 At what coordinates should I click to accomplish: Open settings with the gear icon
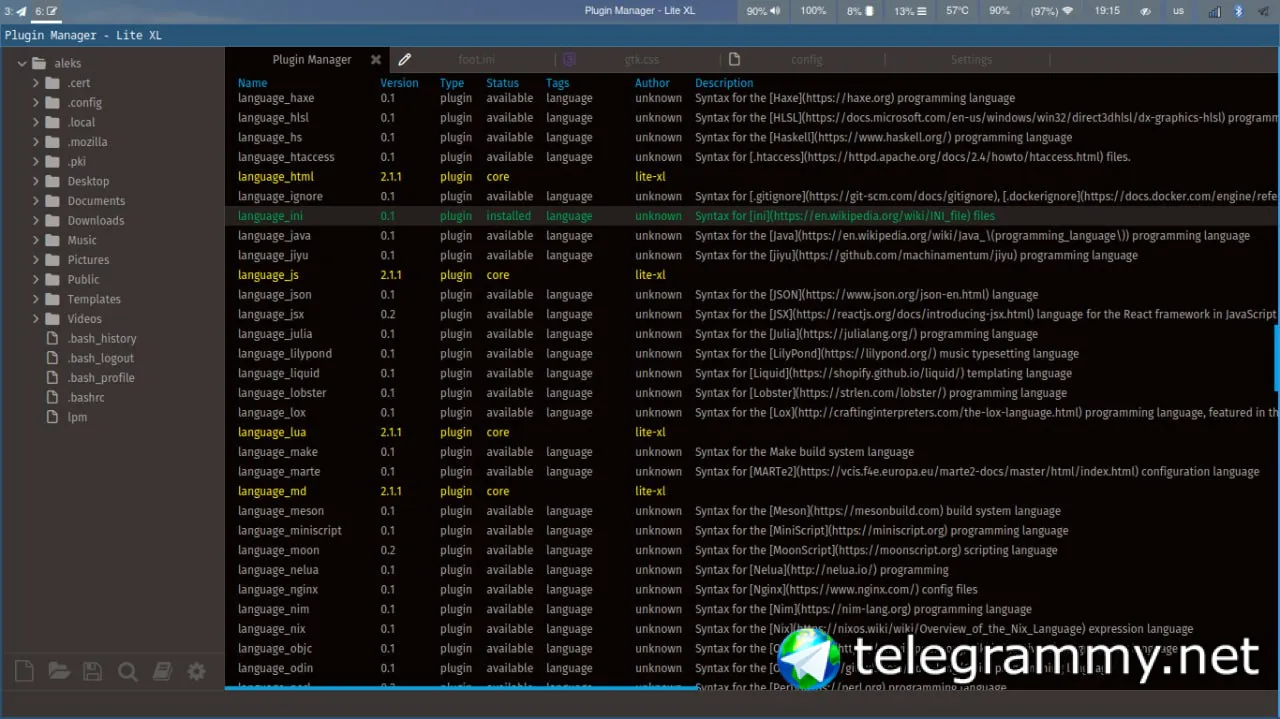tap(196, 672)
